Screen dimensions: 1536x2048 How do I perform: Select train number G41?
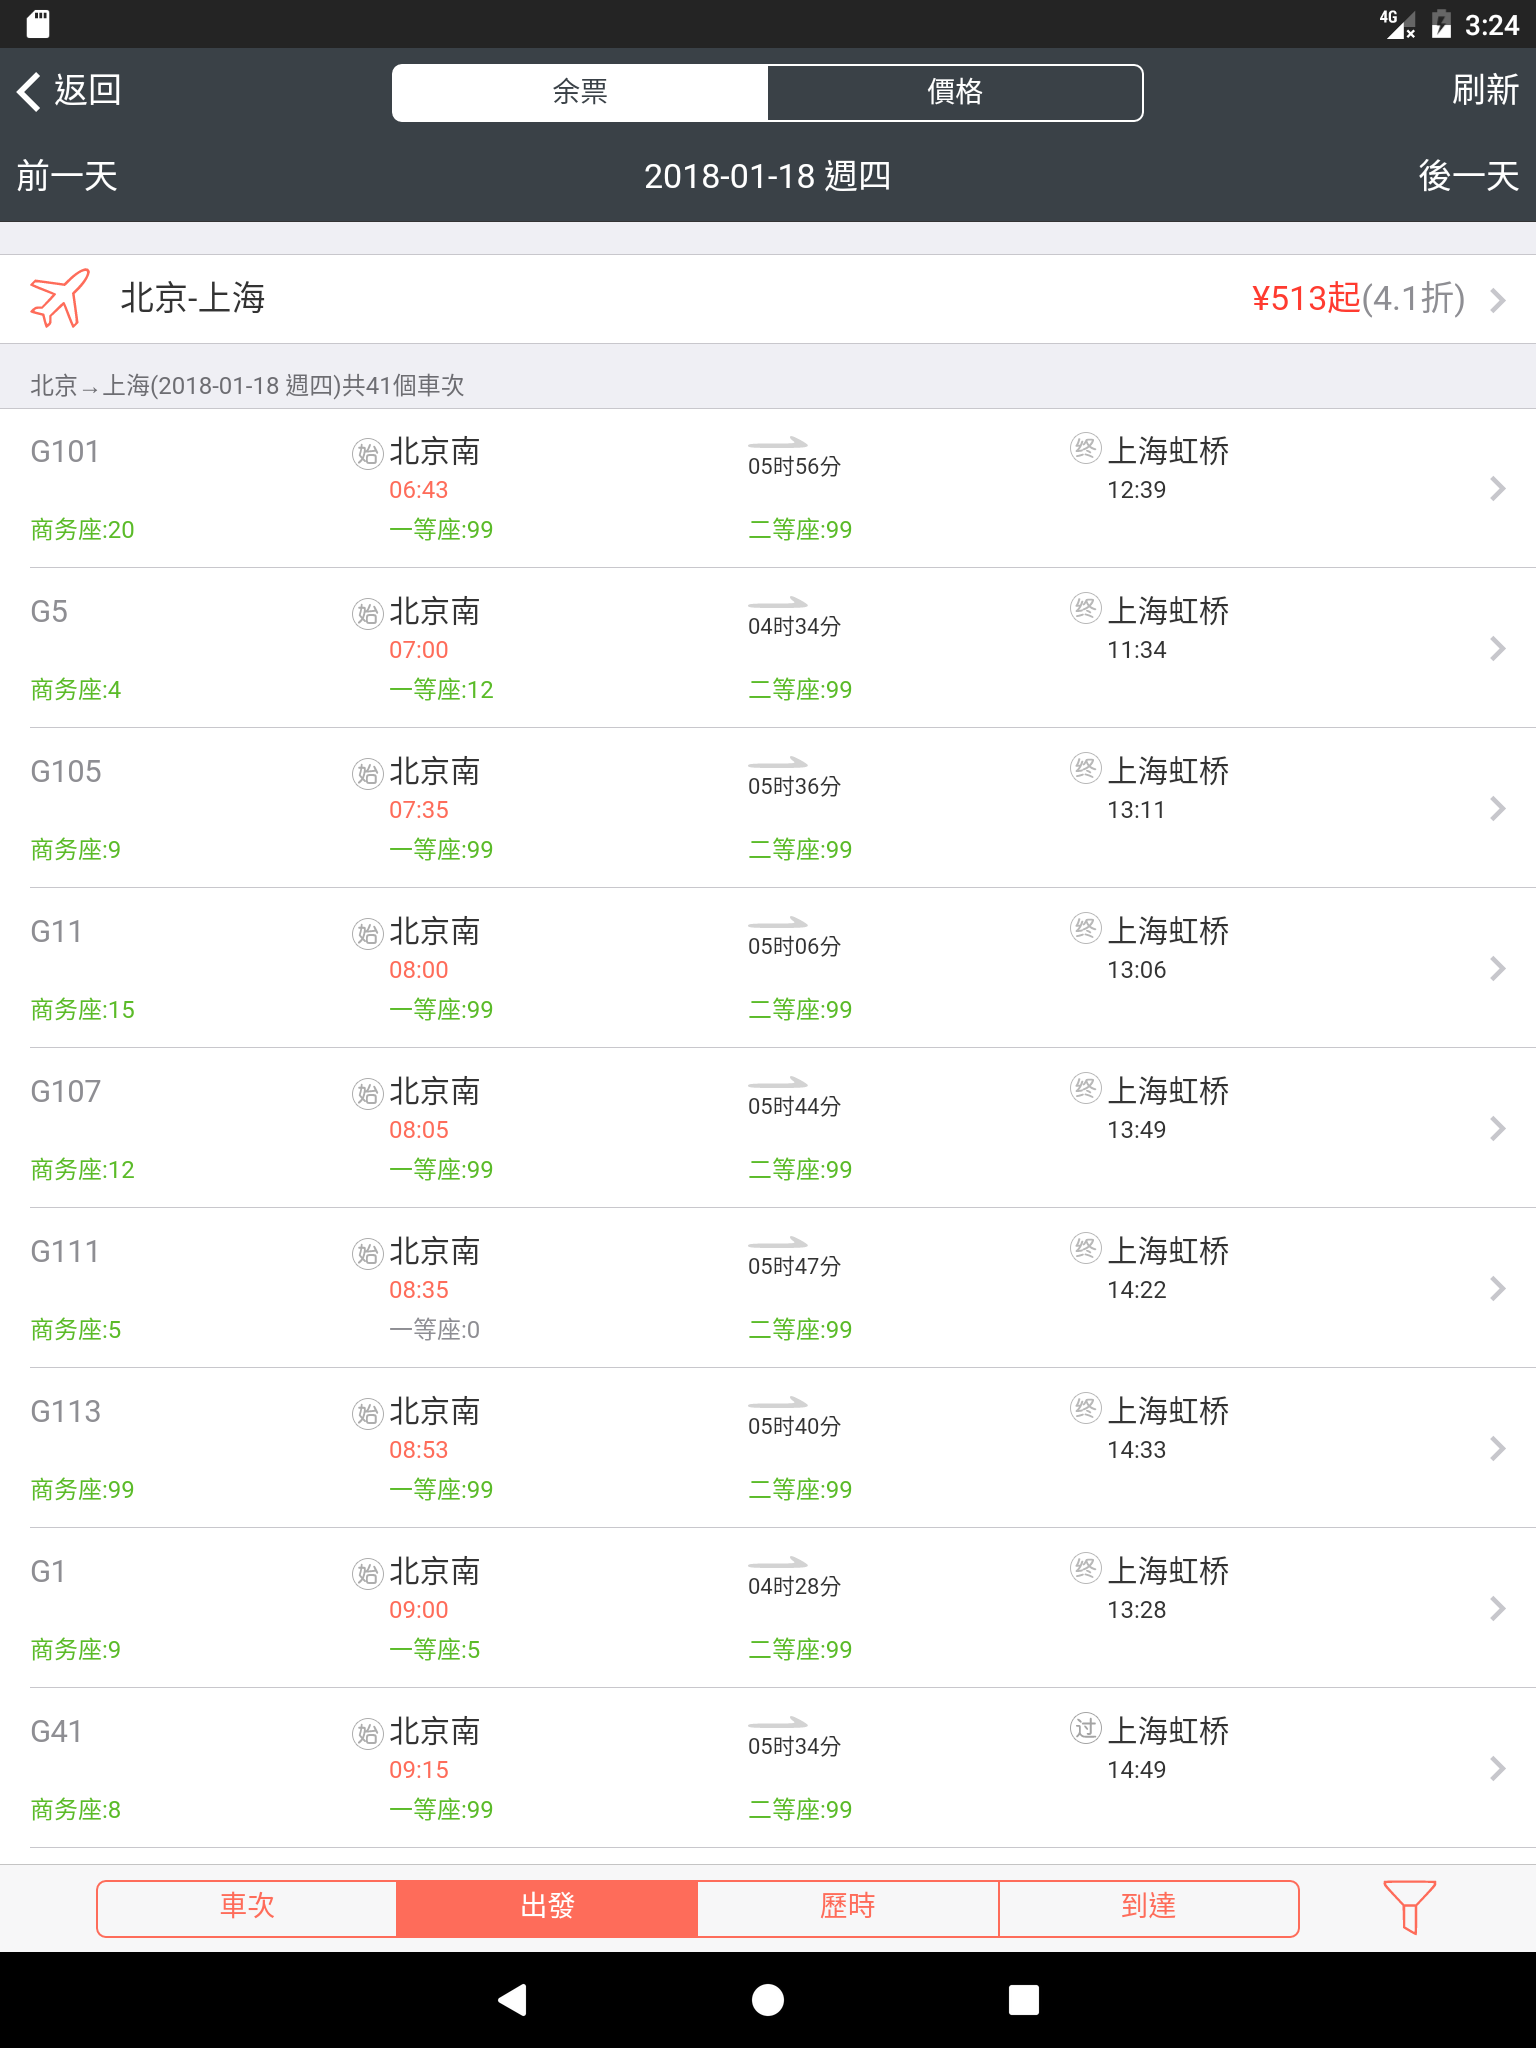click(x=56, y=1732)
